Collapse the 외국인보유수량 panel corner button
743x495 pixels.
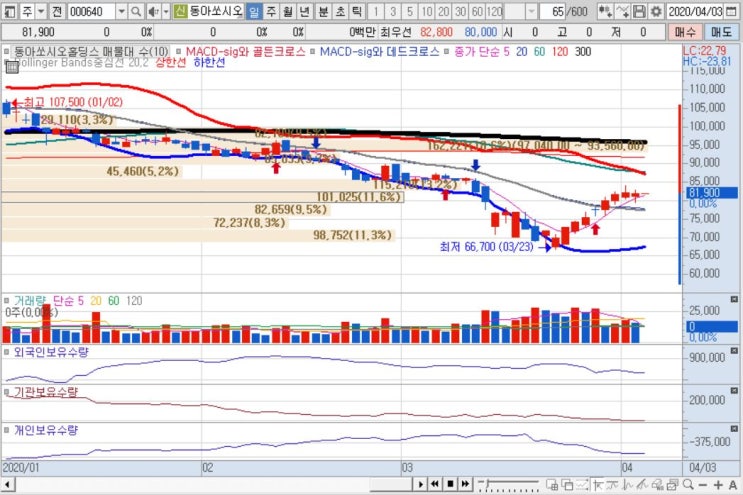coord(734,351)
